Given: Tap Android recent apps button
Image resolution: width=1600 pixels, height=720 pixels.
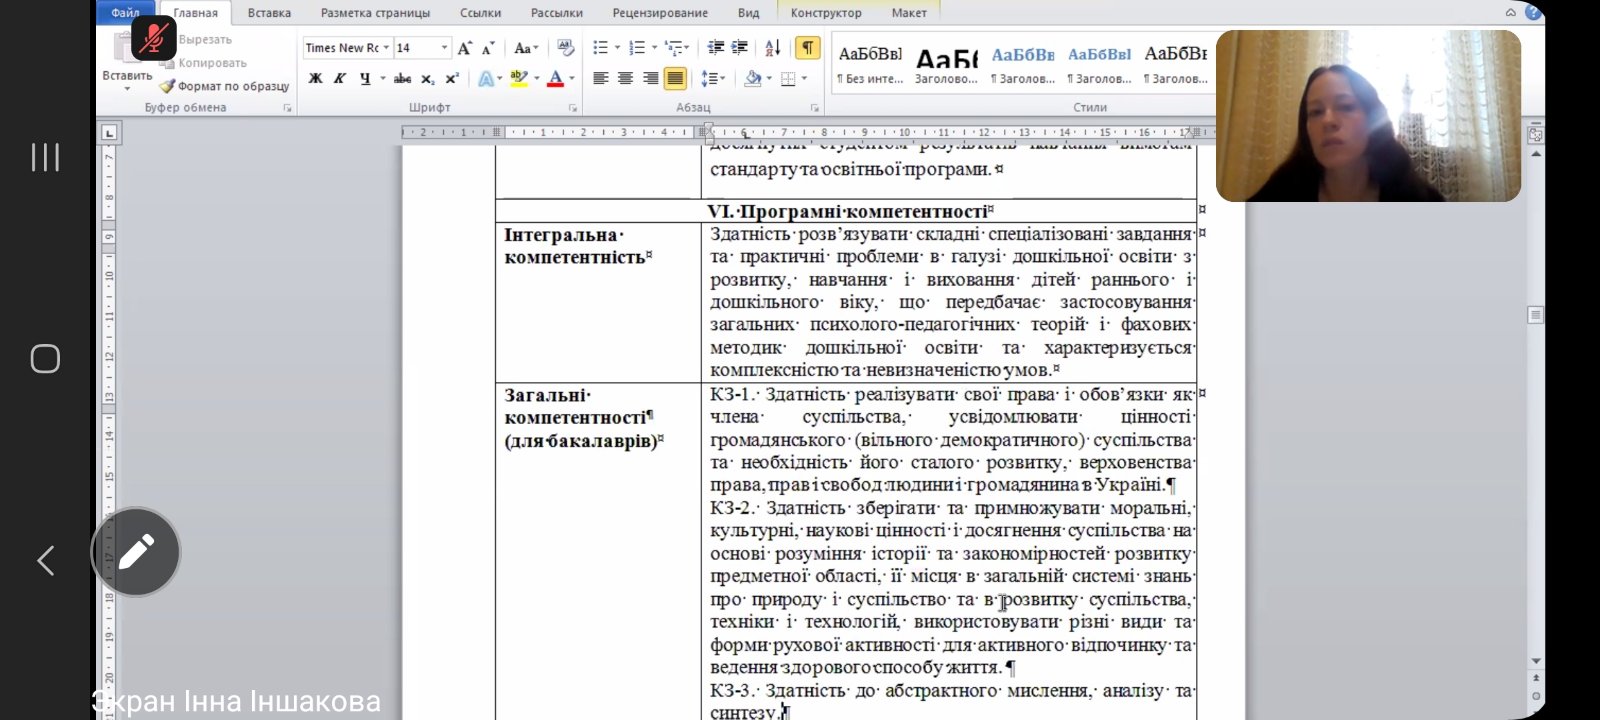Looking at the screenshot, I should 45,157.
